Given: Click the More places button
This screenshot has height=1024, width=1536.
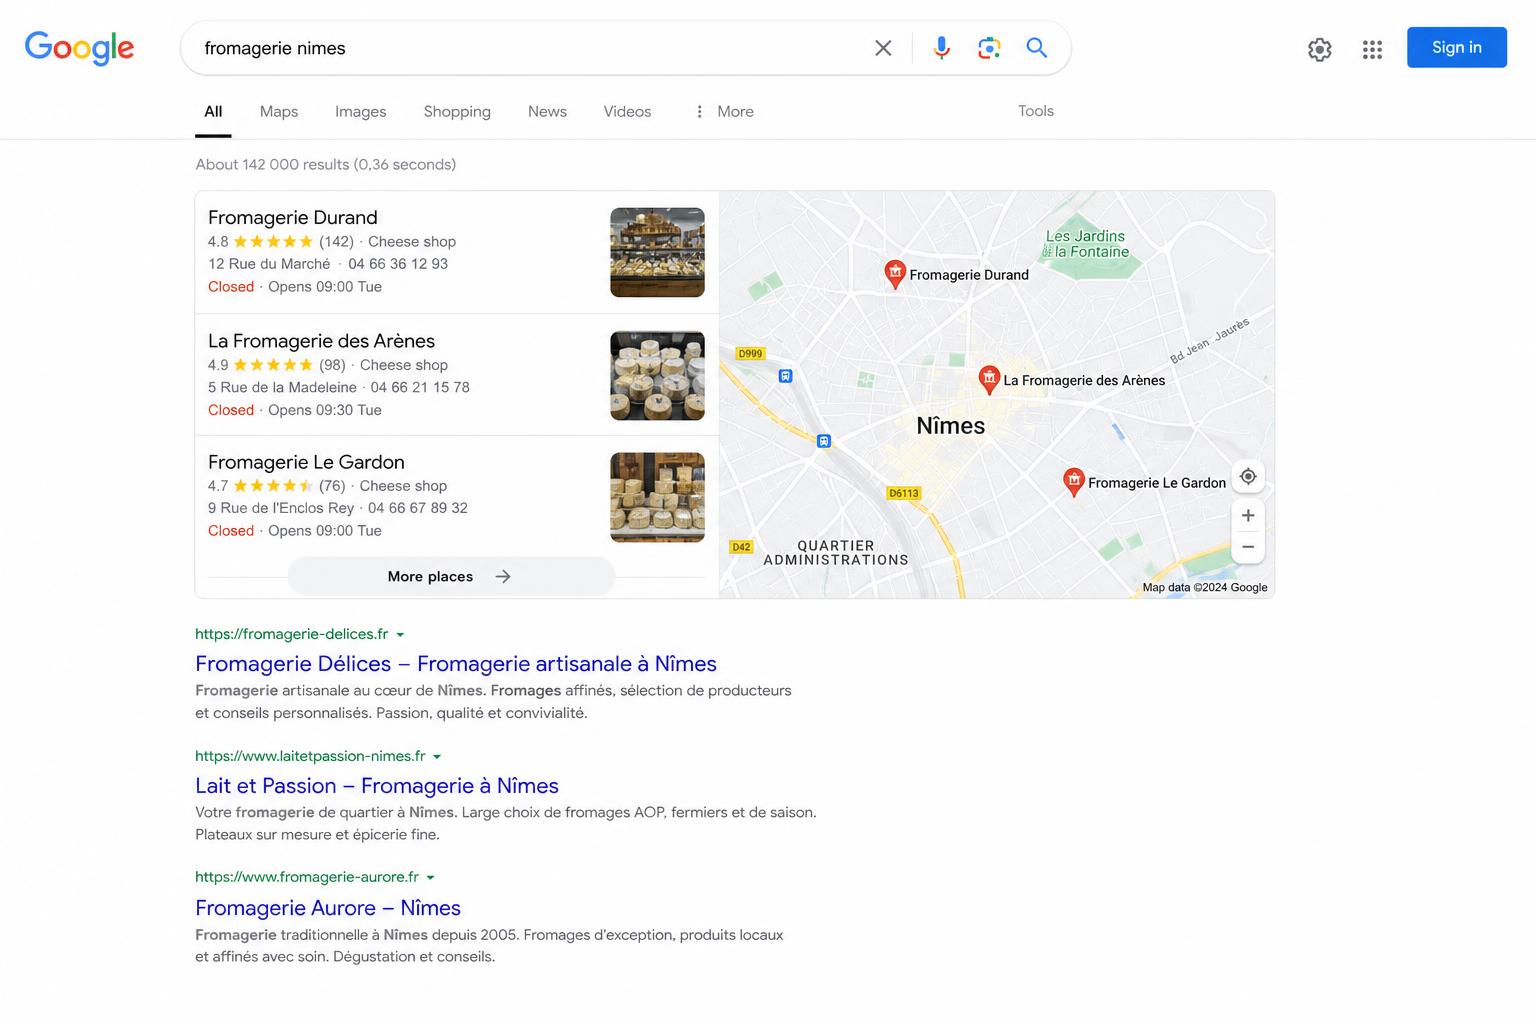Looking at the screenshot, I should click(451, 577).
